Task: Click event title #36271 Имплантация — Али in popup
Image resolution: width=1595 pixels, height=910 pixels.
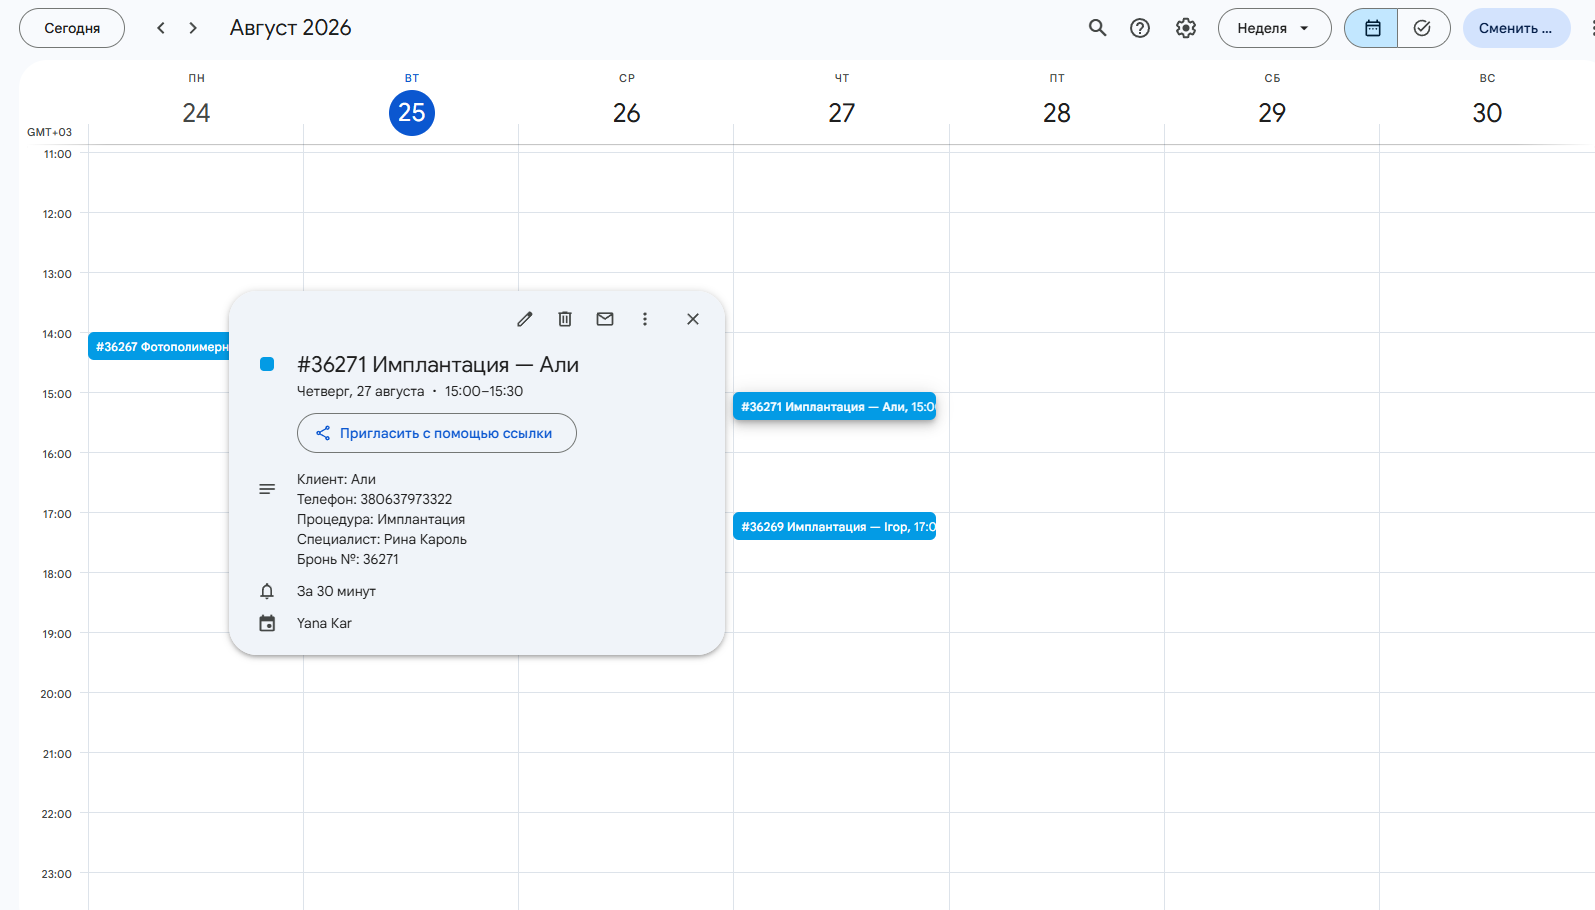Action: tap(438, 365)
